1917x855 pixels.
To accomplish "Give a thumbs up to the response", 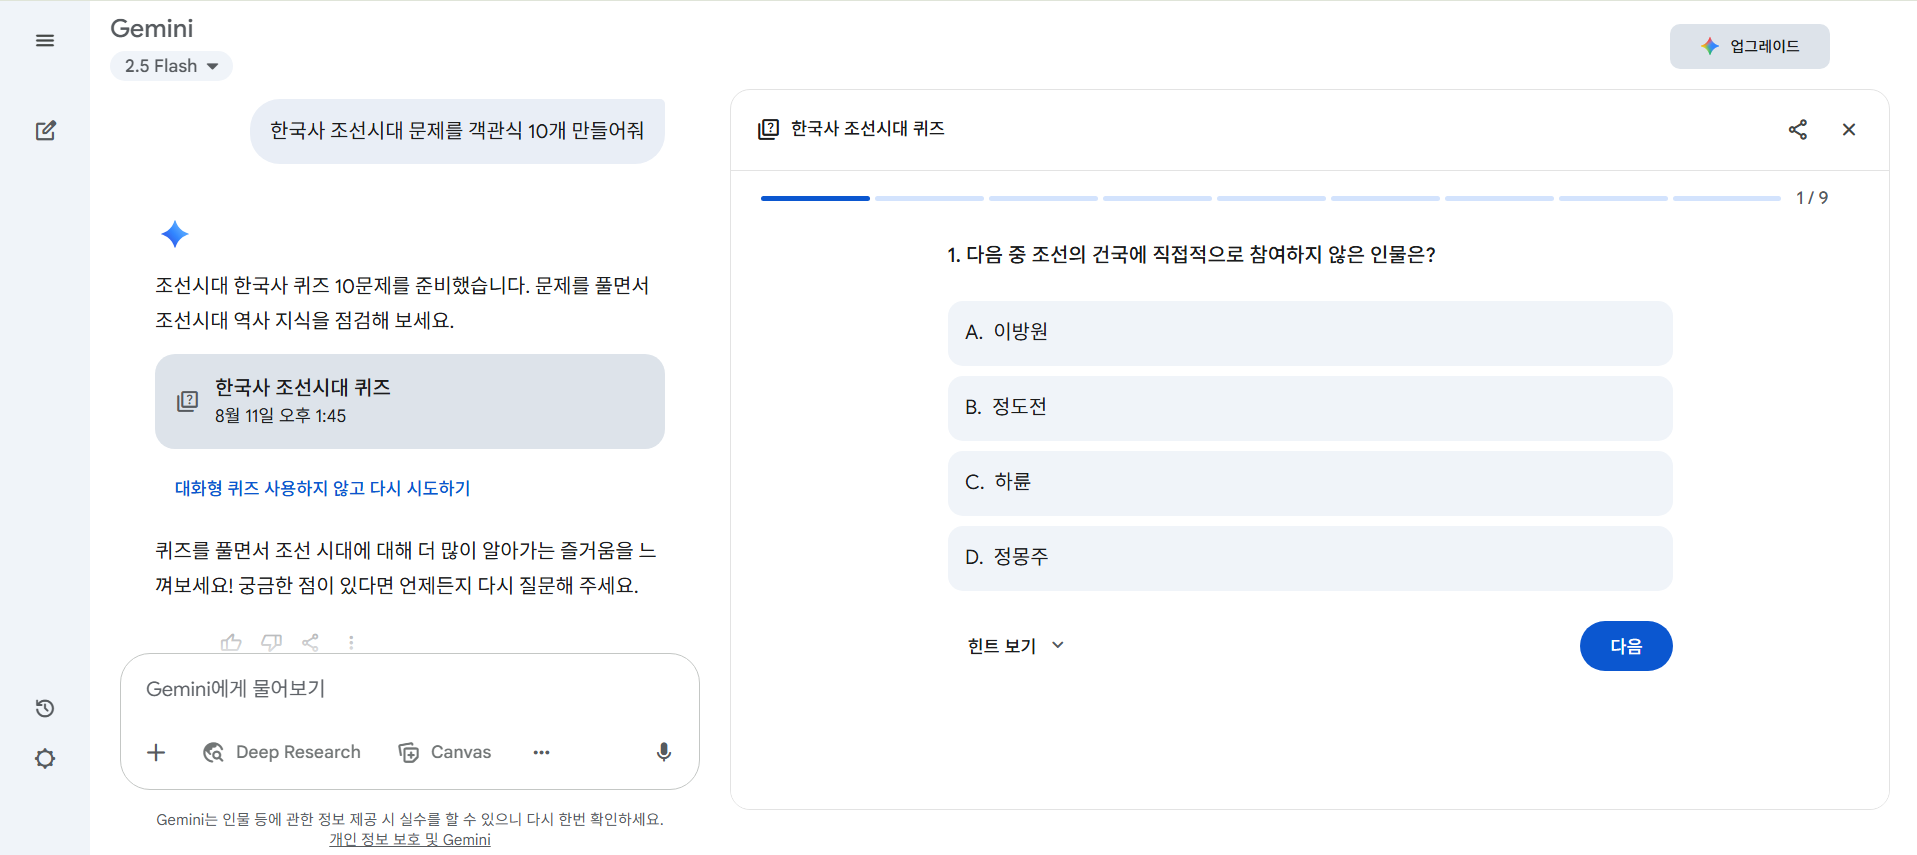I will [x=231, y=642].
